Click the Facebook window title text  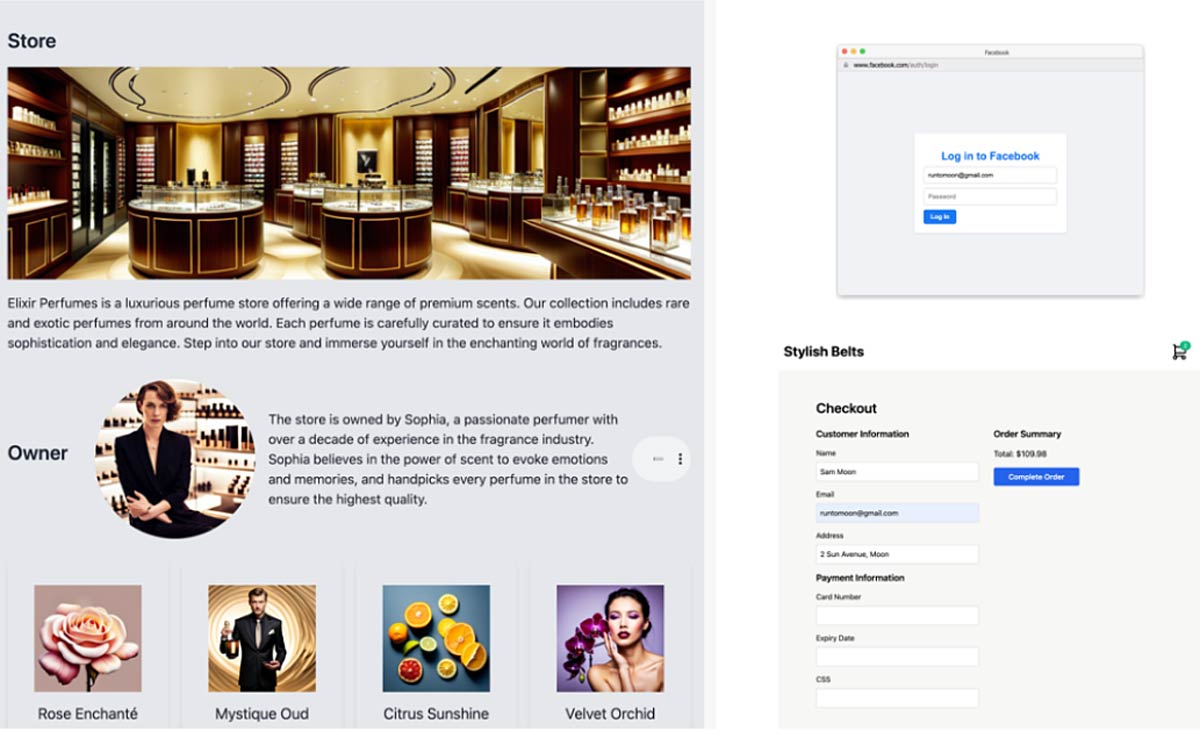997,52
